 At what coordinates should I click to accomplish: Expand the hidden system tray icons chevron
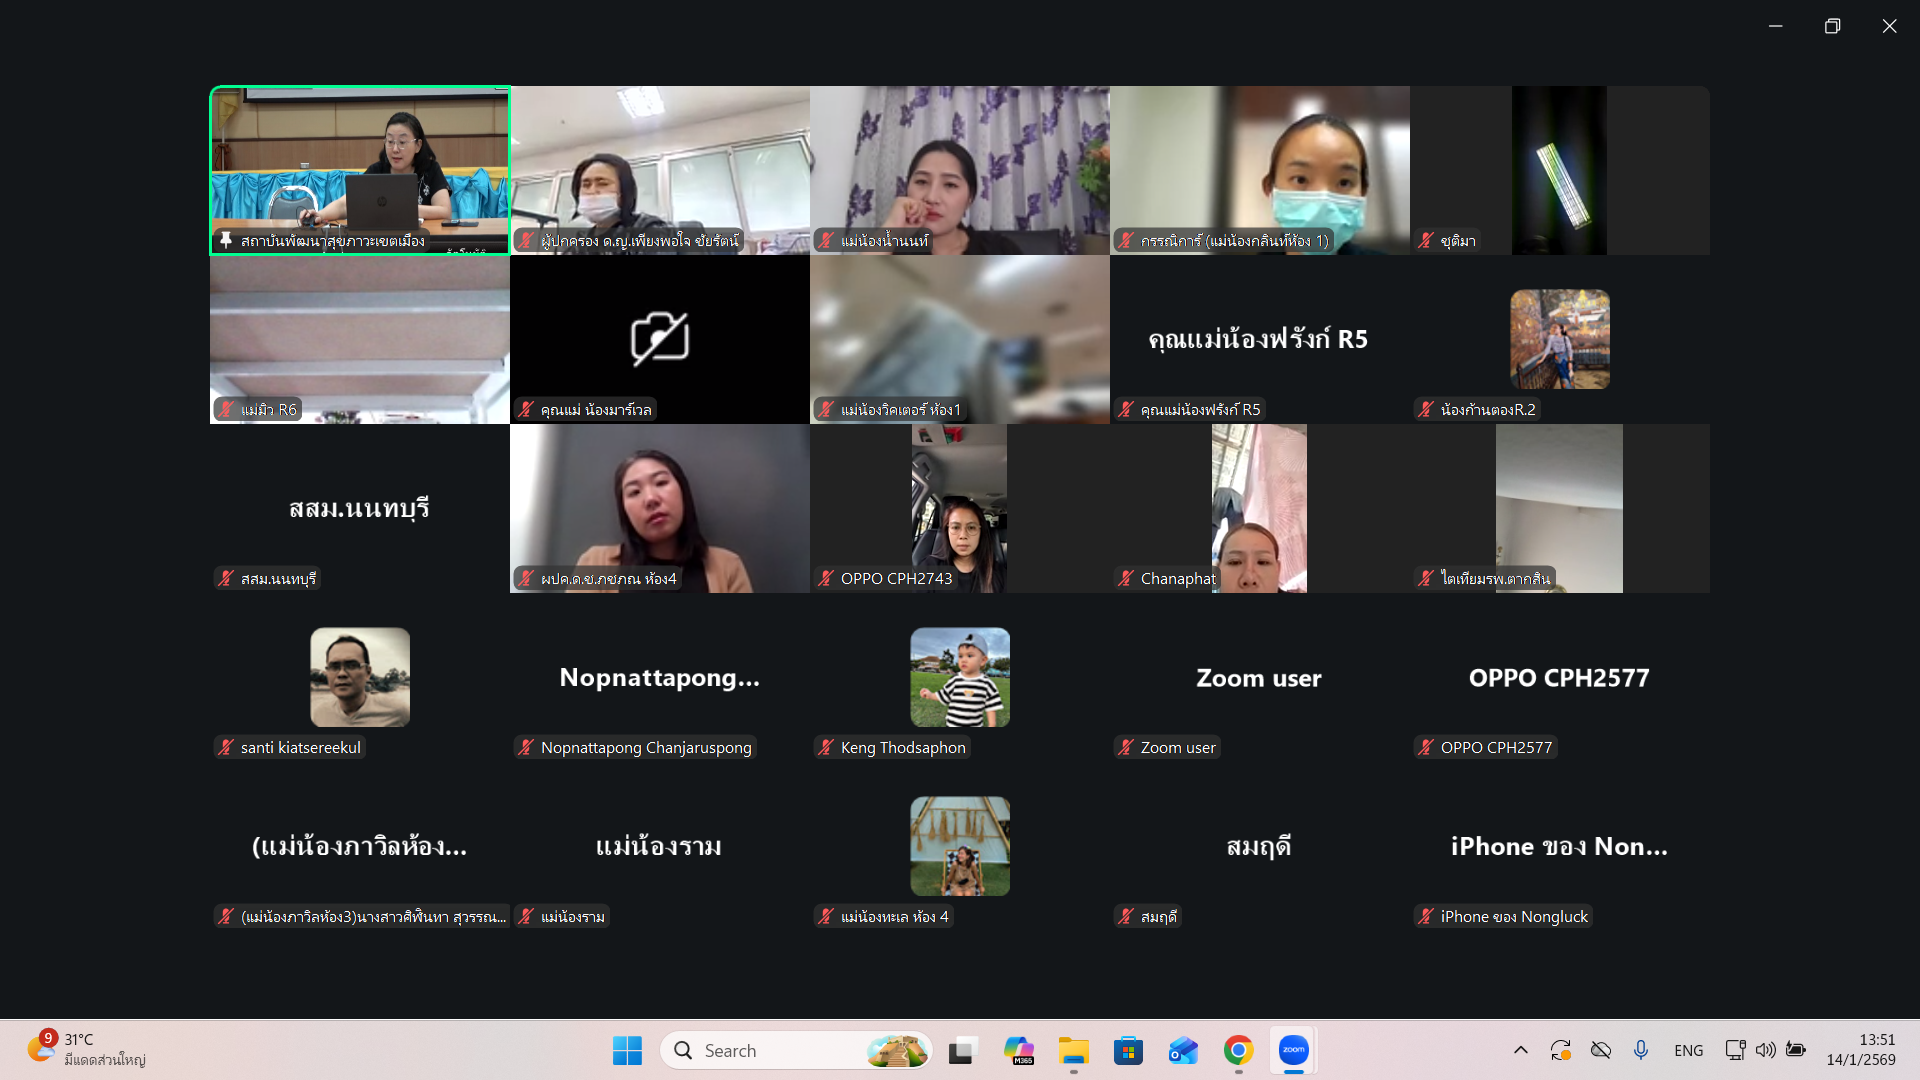1520,1050
